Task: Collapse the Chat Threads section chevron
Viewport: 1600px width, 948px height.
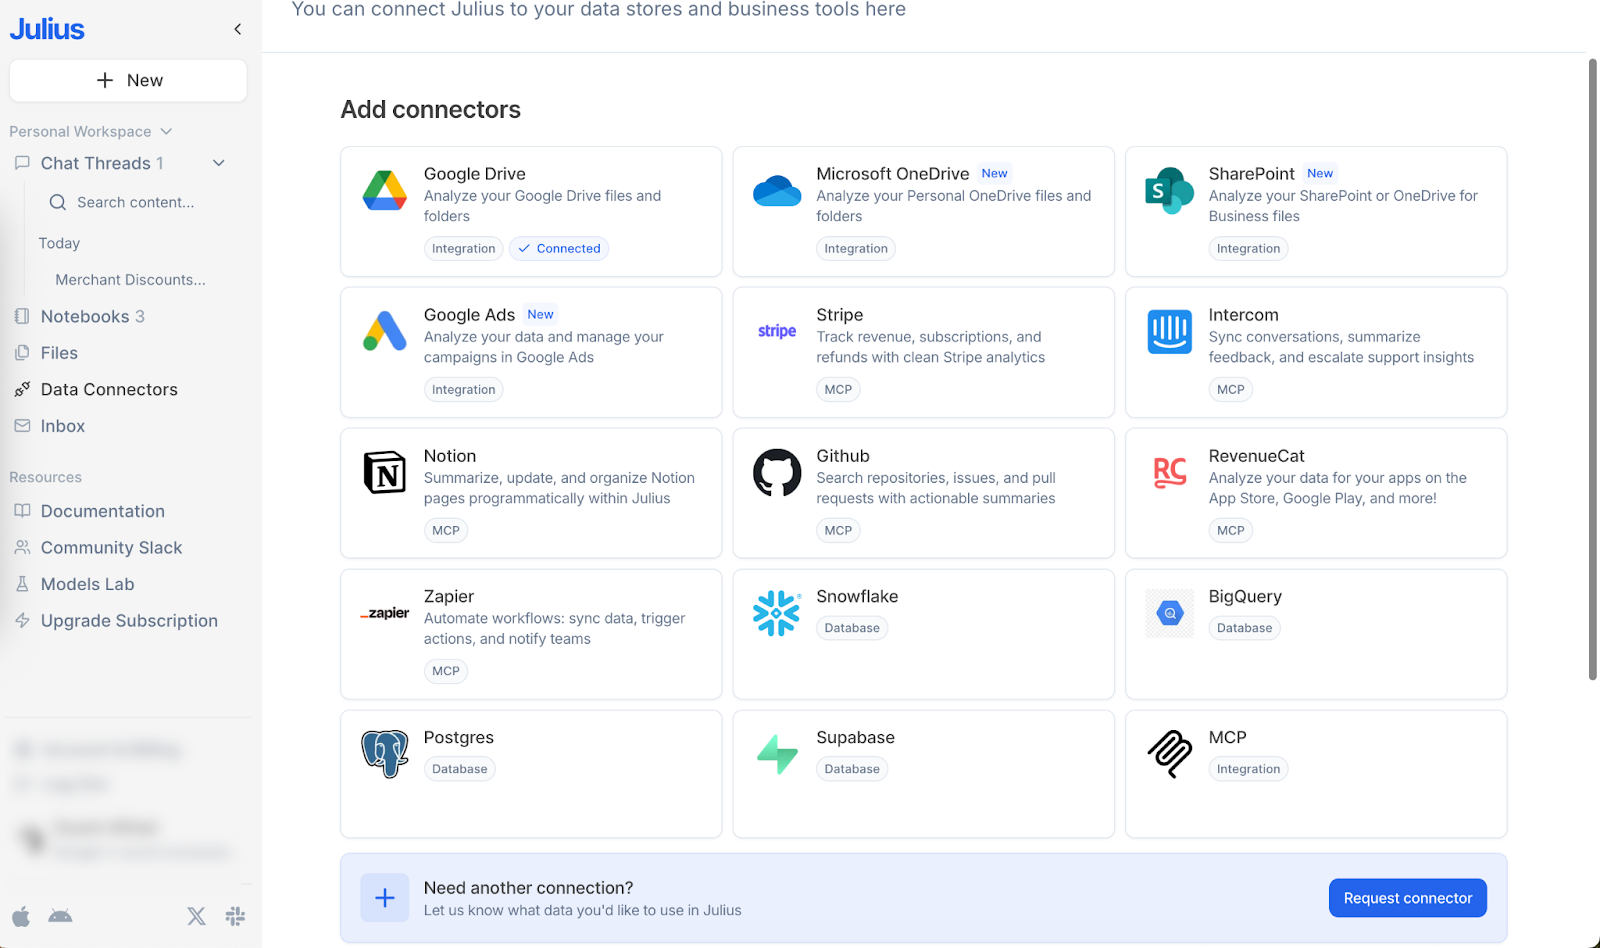Action: (218, 163)
